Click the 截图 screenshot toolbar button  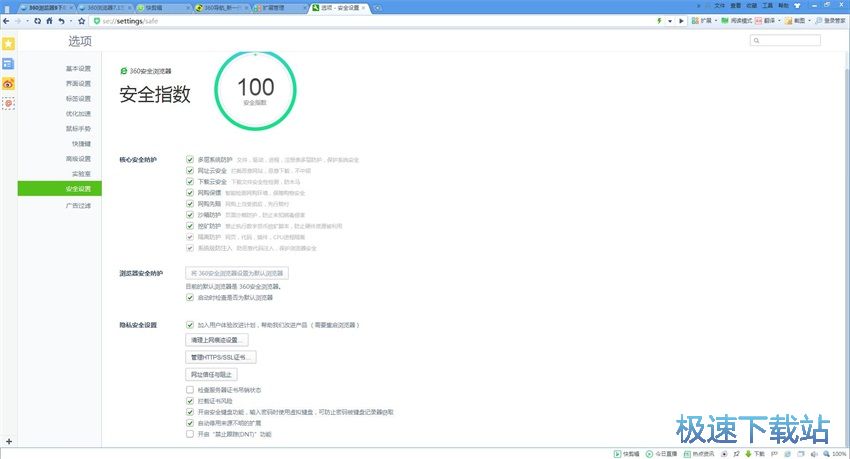795,21
